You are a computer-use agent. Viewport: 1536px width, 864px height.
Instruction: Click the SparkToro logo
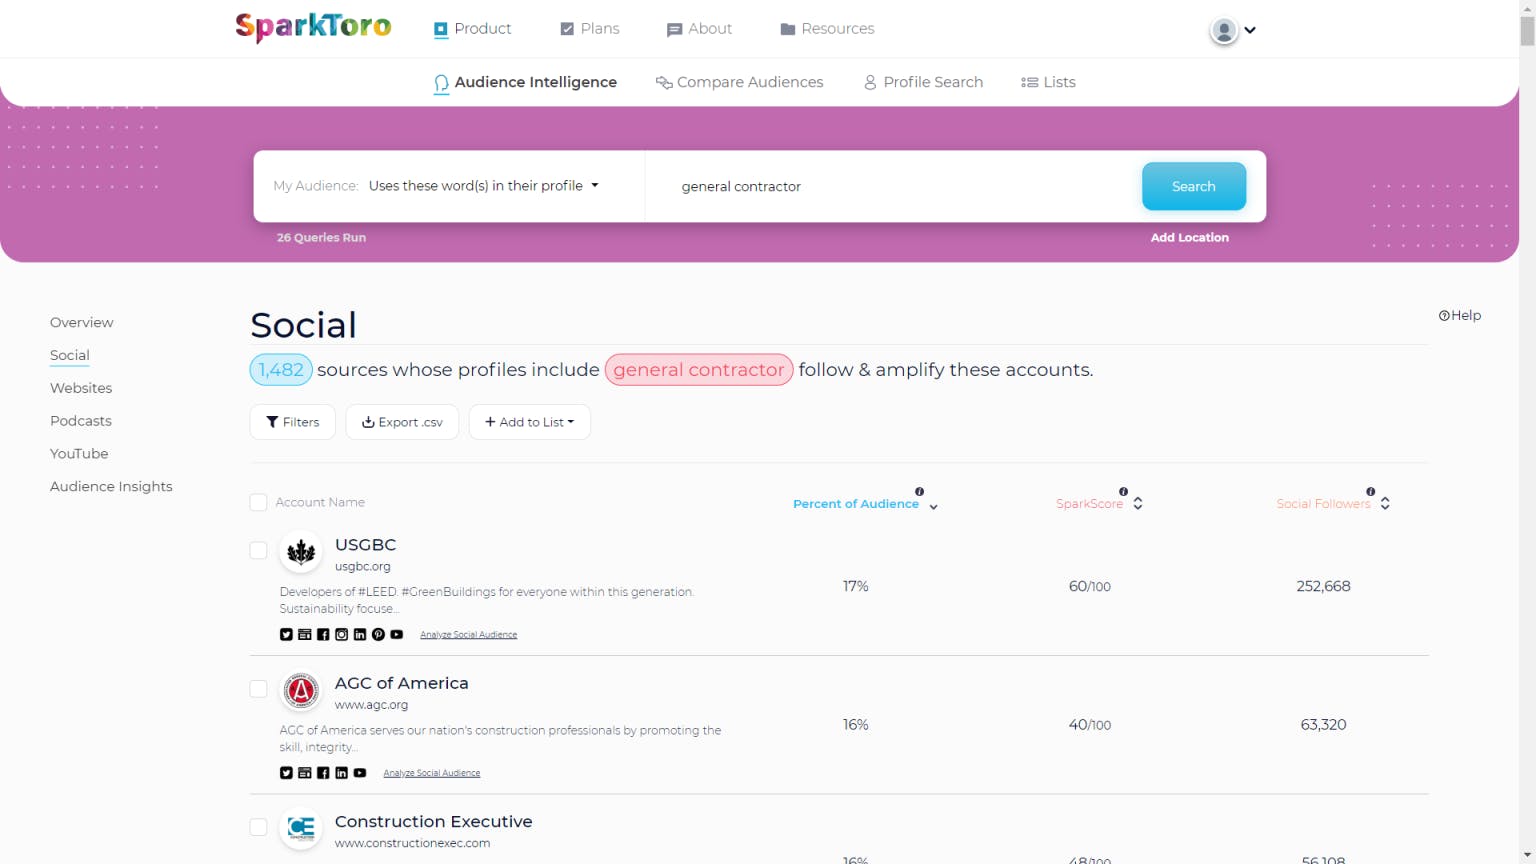click(x=313, y=27)
